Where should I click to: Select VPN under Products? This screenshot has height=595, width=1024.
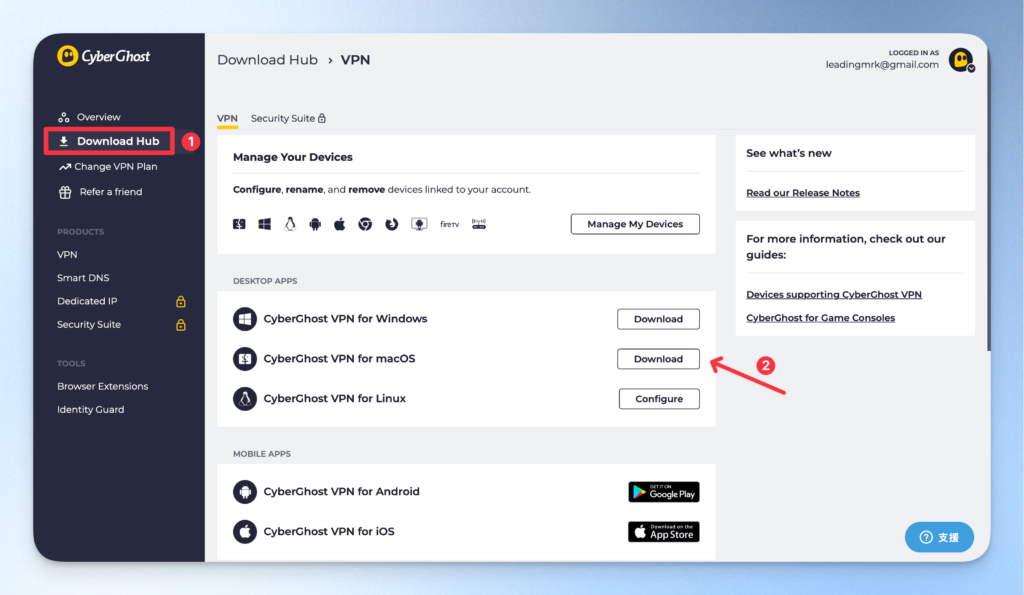67,255
